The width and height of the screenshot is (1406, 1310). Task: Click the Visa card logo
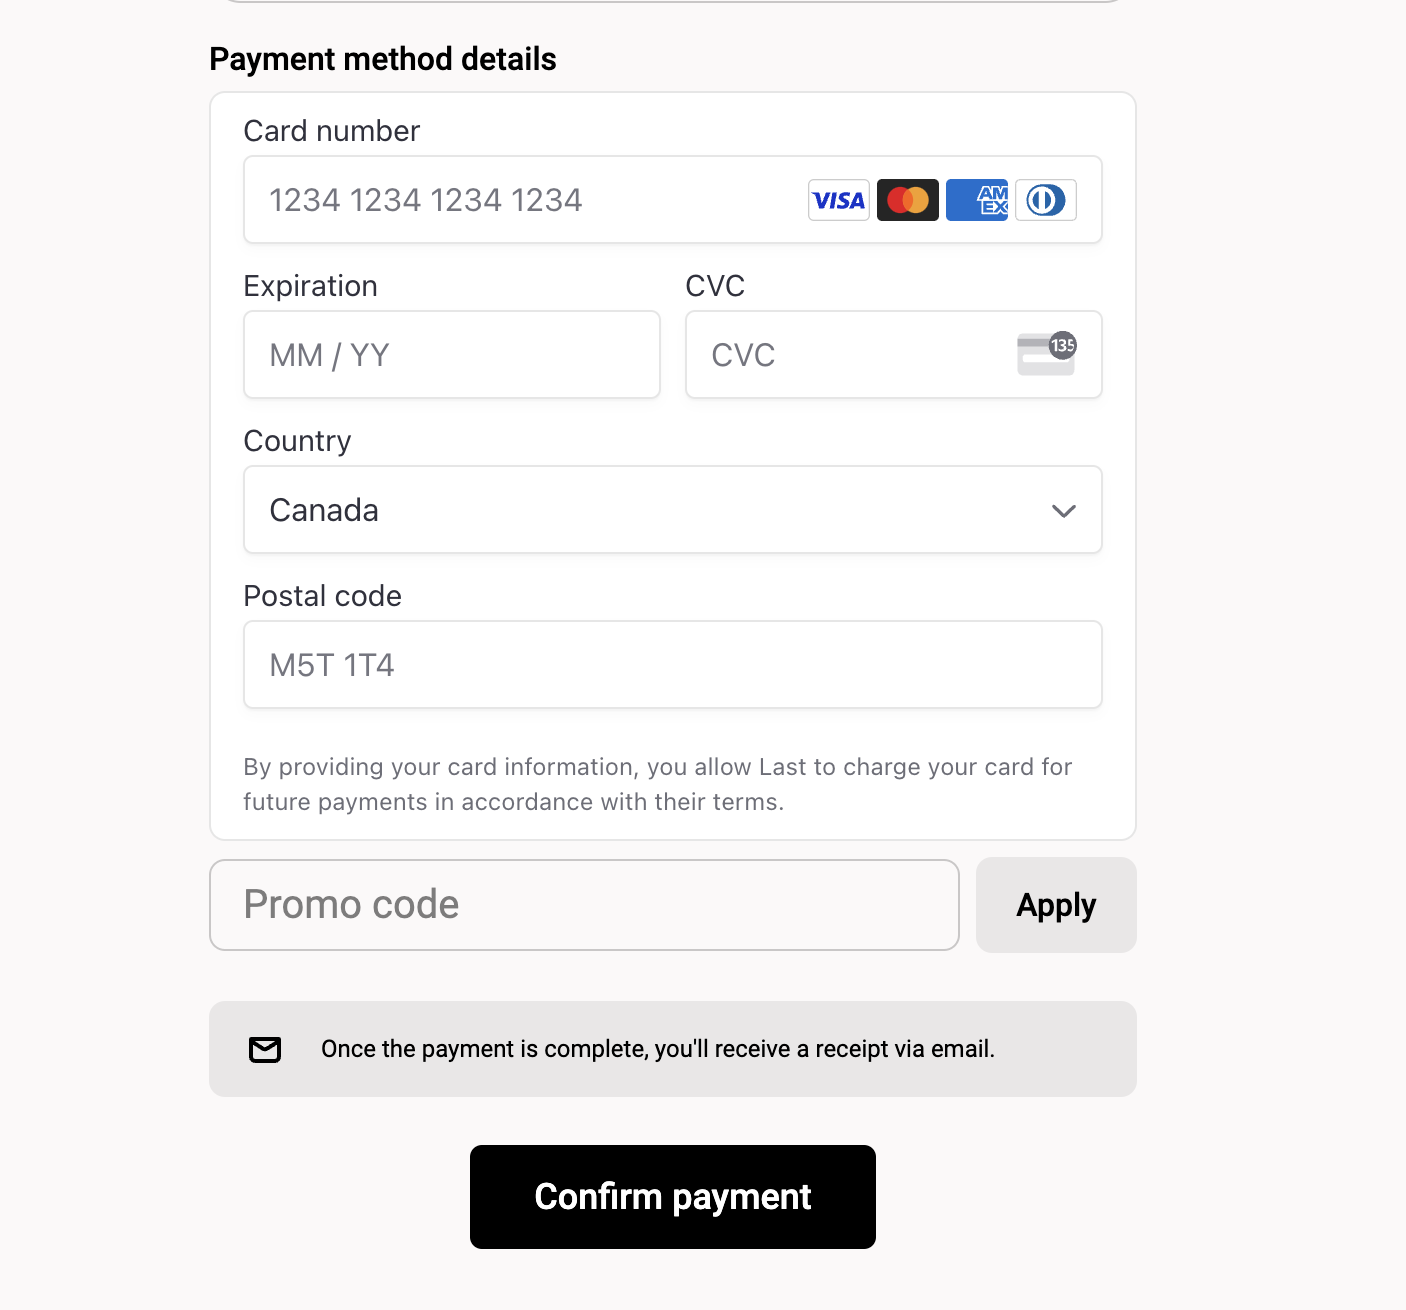coord(838,200)
